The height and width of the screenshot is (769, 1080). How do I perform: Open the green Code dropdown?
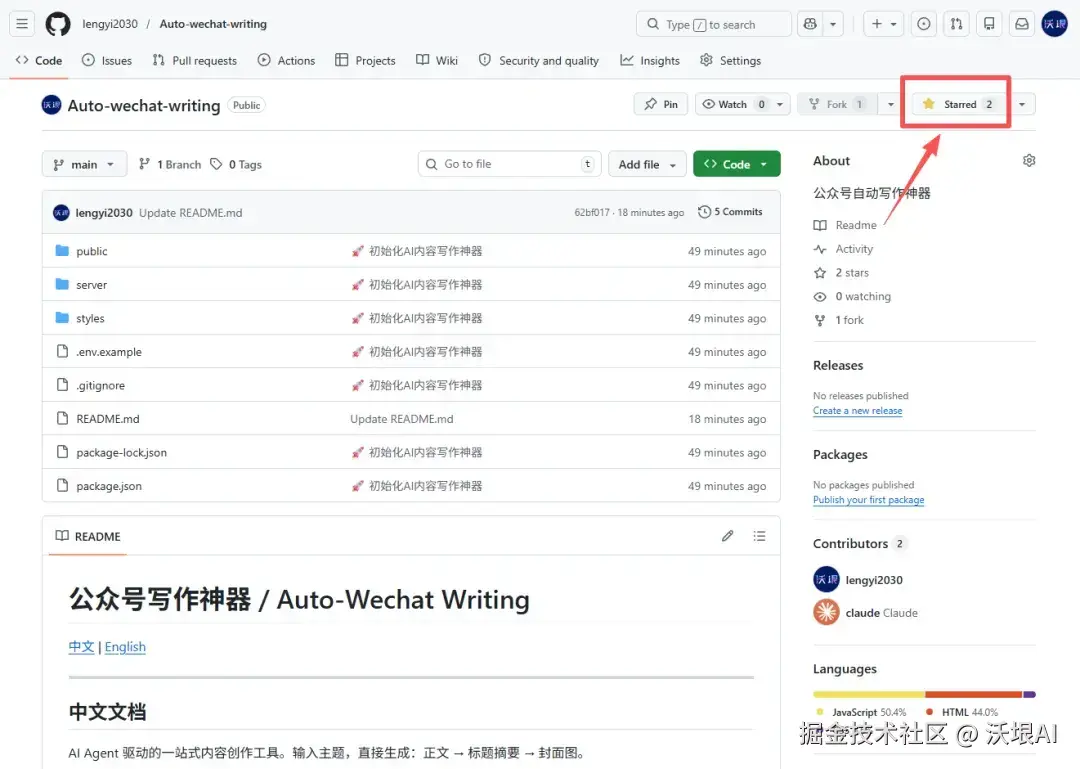click(x=736, y=164)
